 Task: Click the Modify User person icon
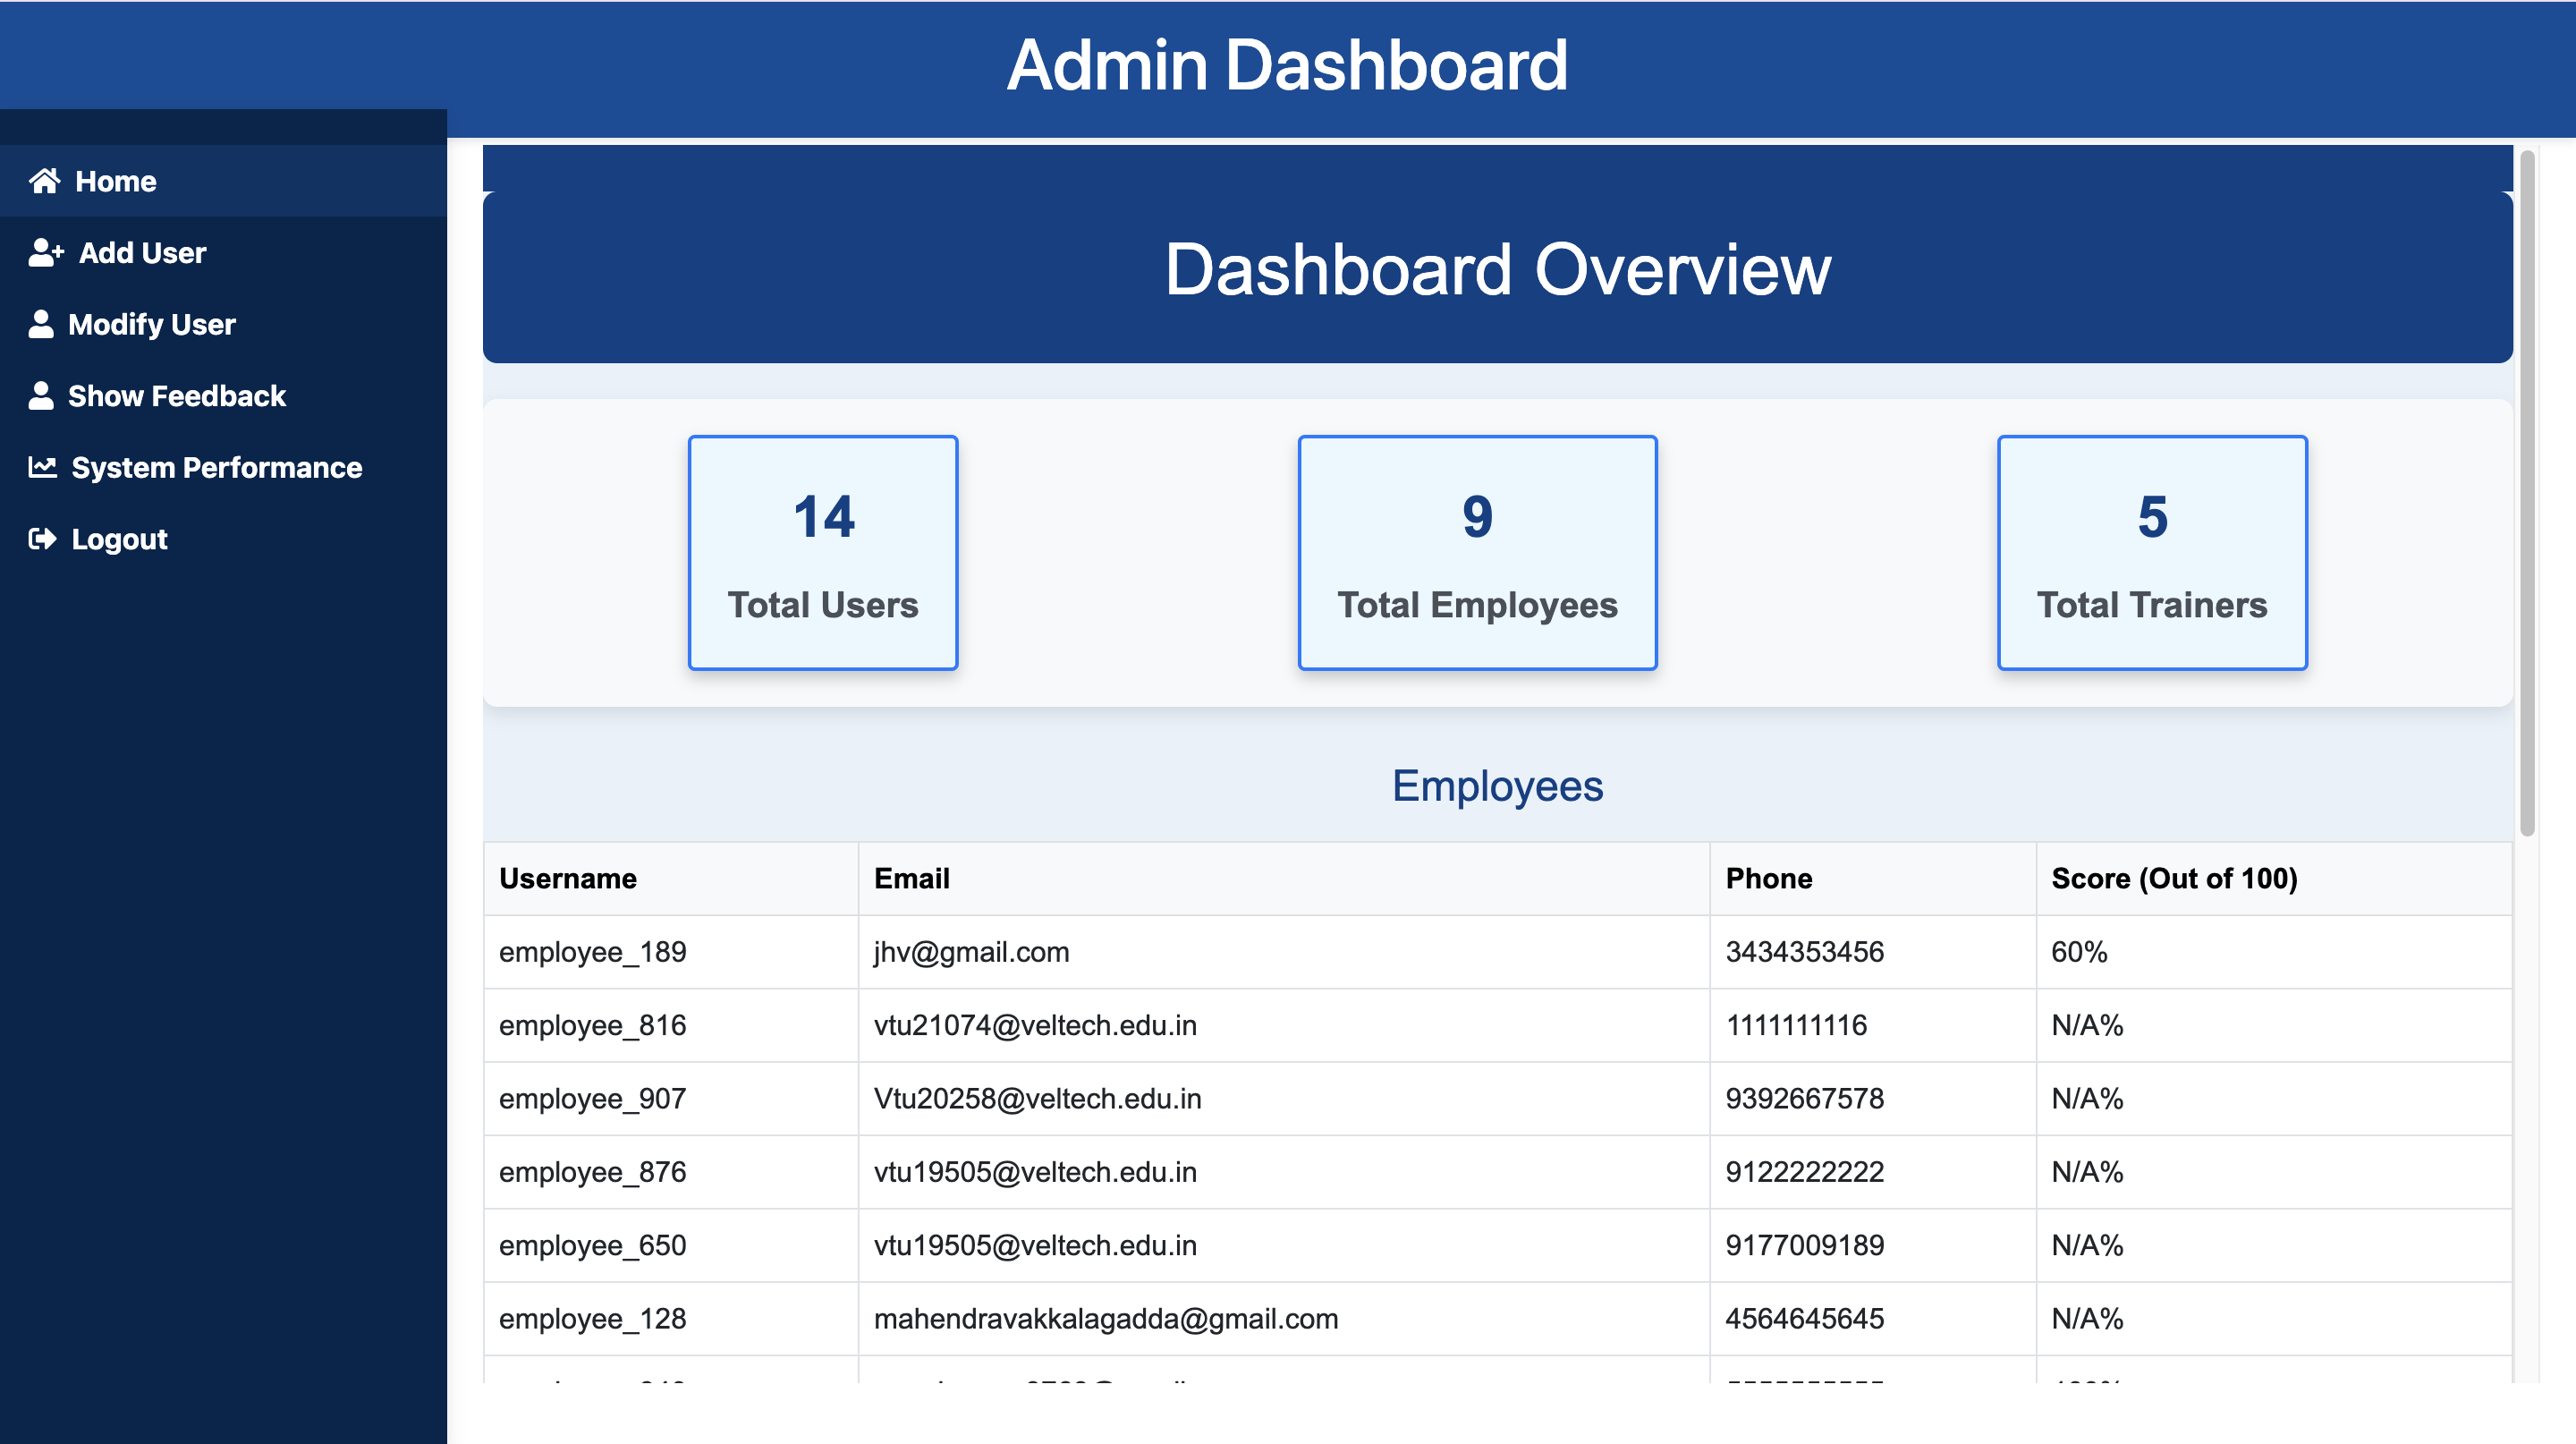(x=41, y=324)
